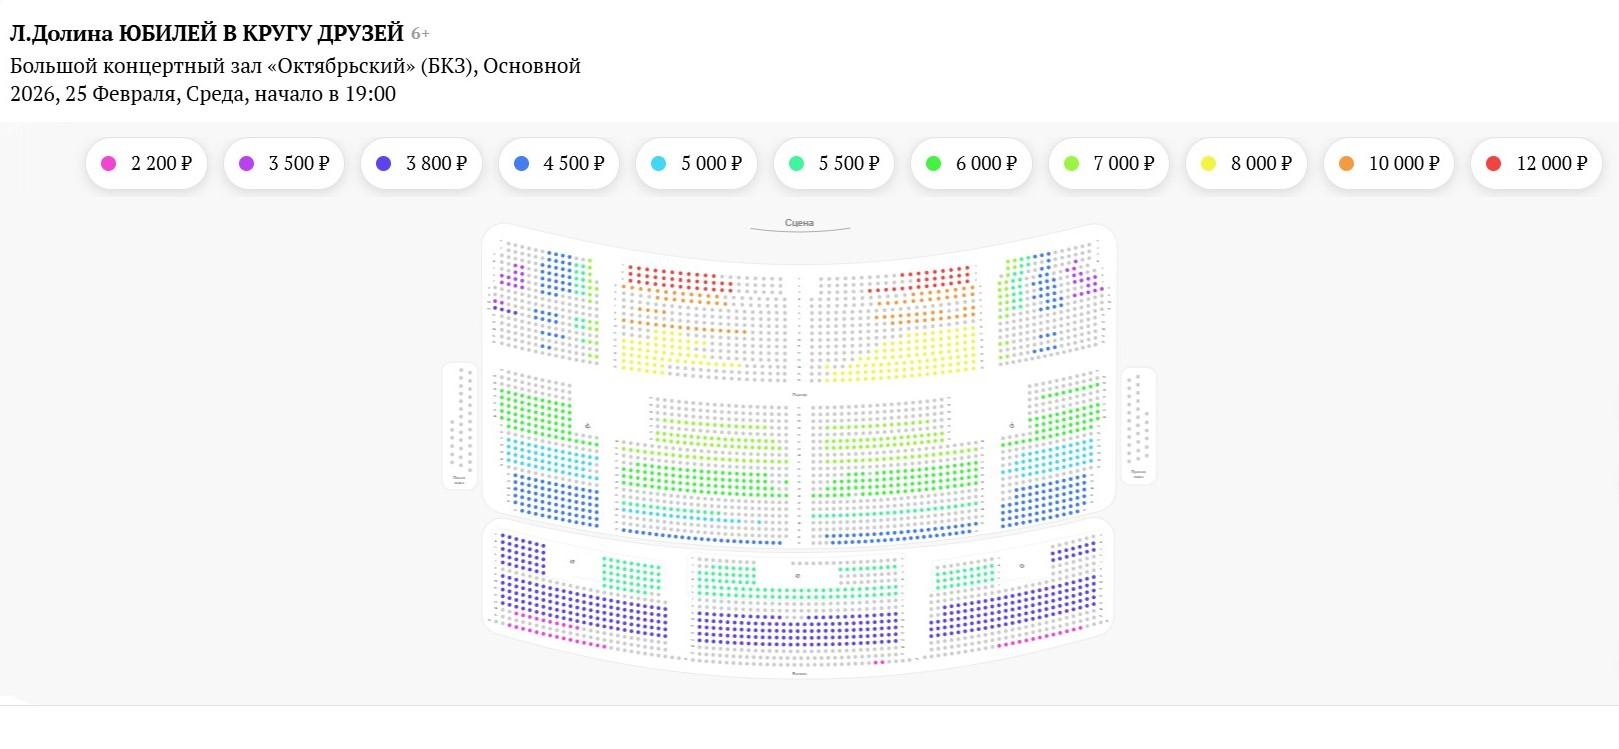Screen dimensions: 1619x749
Task: Toggle the 3 800 ₽ price filter
Action: click(x=421, y=163)
